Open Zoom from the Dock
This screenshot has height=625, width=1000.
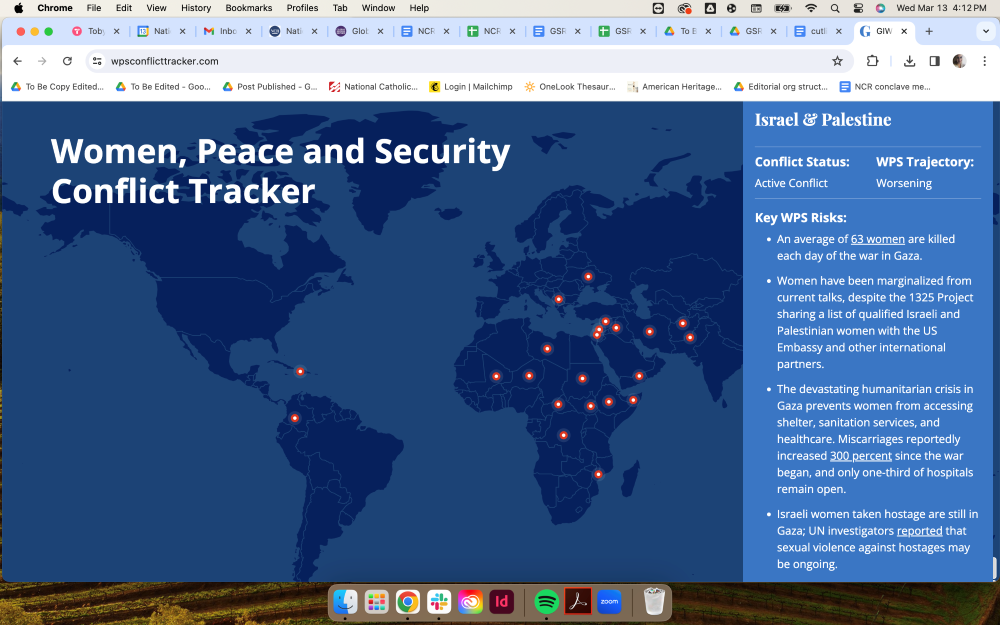pyautogui.click(x=609, y=601)
